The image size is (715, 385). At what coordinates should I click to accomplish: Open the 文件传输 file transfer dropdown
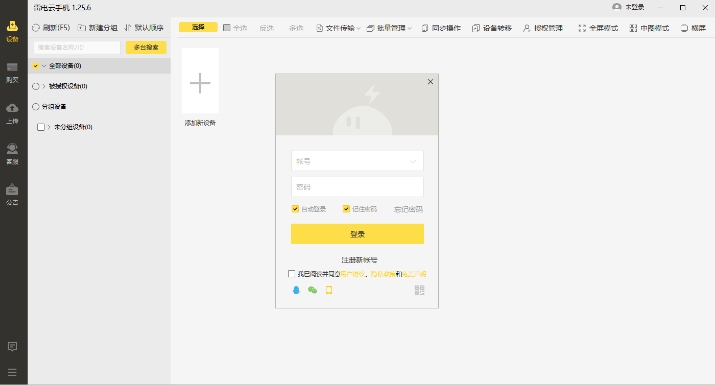pos(338,28)
